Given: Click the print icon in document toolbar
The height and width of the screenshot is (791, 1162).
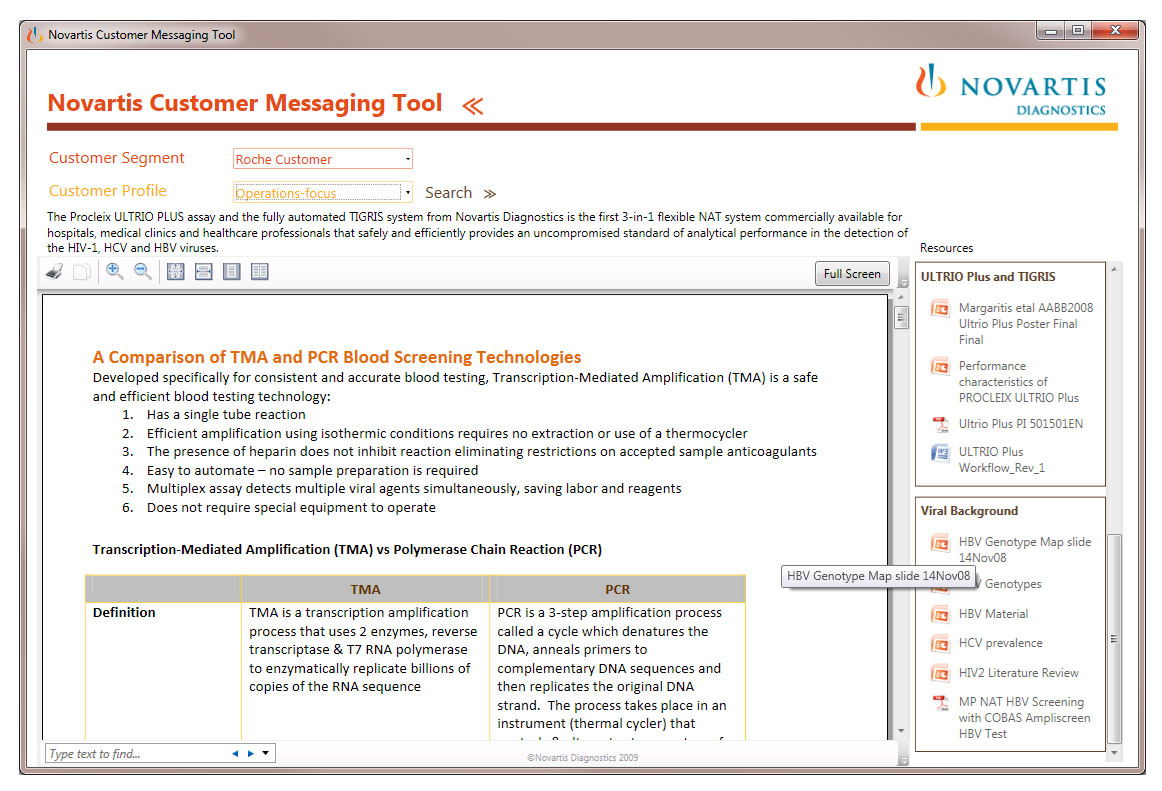Looking at the screenshot, I should [x=54, y=272].
